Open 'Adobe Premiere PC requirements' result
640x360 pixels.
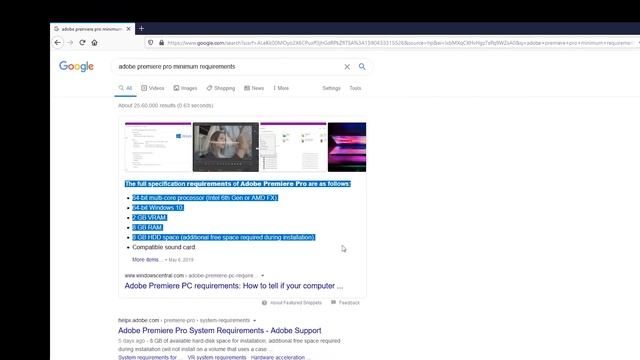coord(234,286)
